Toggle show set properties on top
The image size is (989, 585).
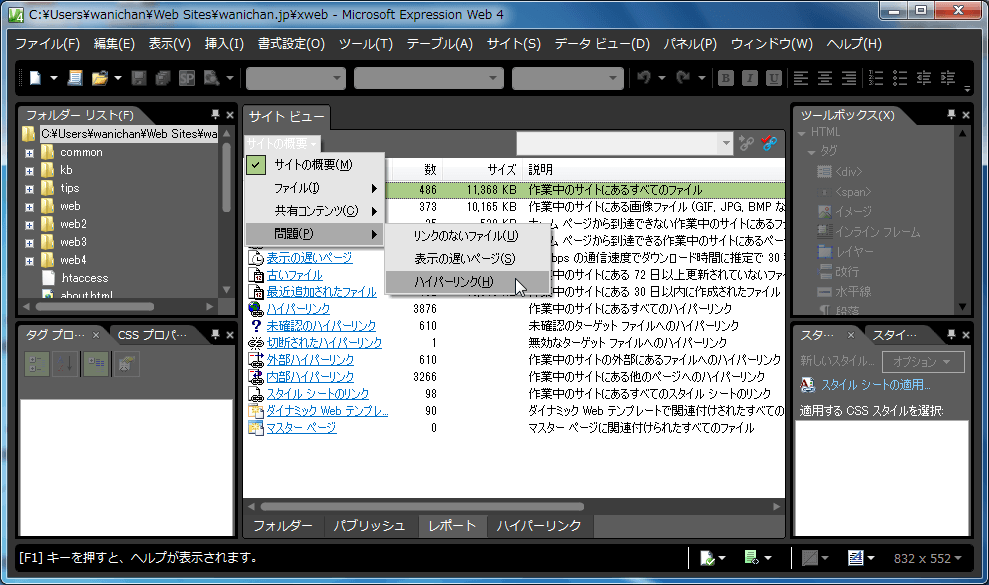(x=96, y=363)
